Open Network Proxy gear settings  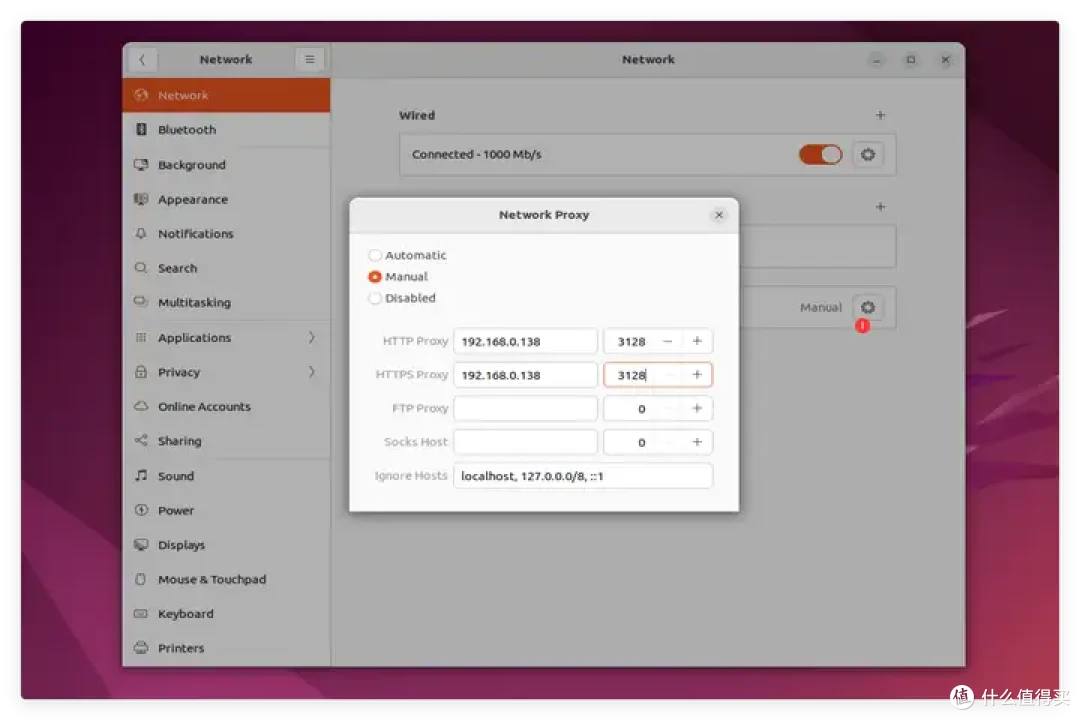point(868,307)
